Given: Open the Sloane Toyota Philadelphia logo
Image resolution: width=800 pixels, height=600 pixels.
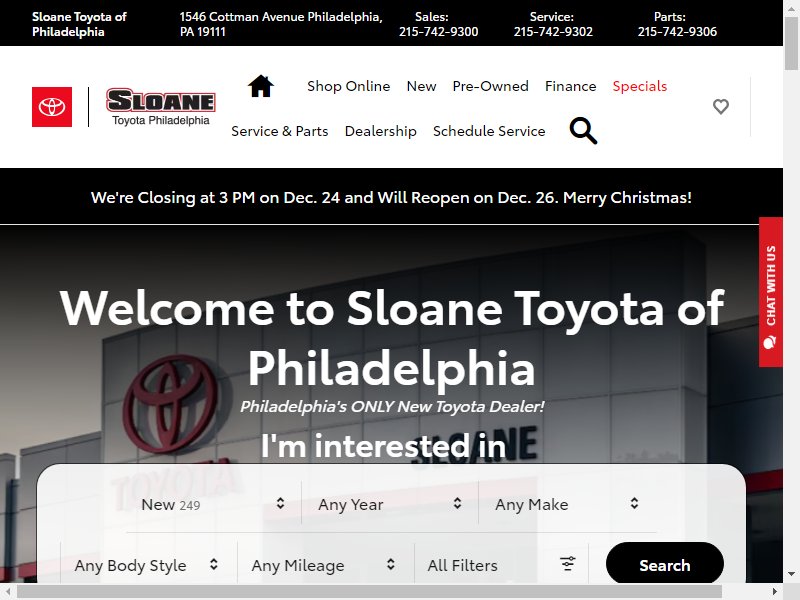Looking at the screenshot, I should point(161,107).
